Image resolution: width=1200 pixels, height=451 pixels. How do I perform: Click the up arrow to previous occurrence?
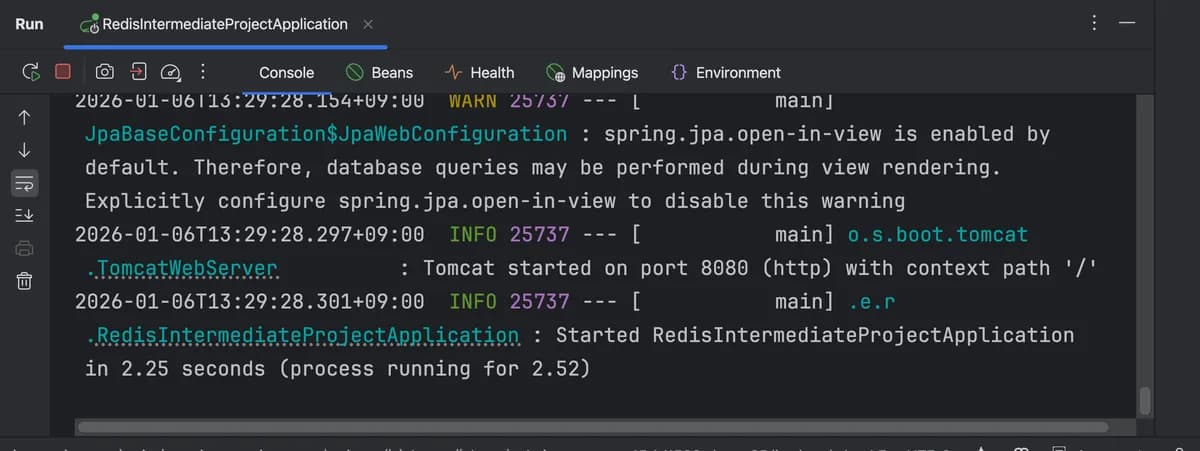coord(25,117)
